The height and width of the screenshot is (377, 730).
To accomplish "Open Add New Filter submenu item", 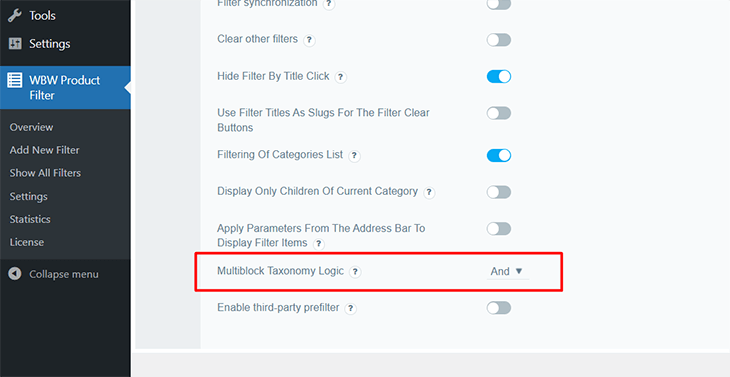I will (44, 150).
